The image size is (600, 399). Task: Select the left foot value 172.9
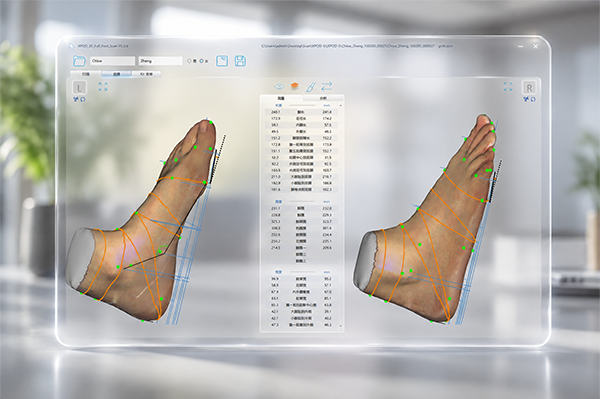(x=276, y=119)
